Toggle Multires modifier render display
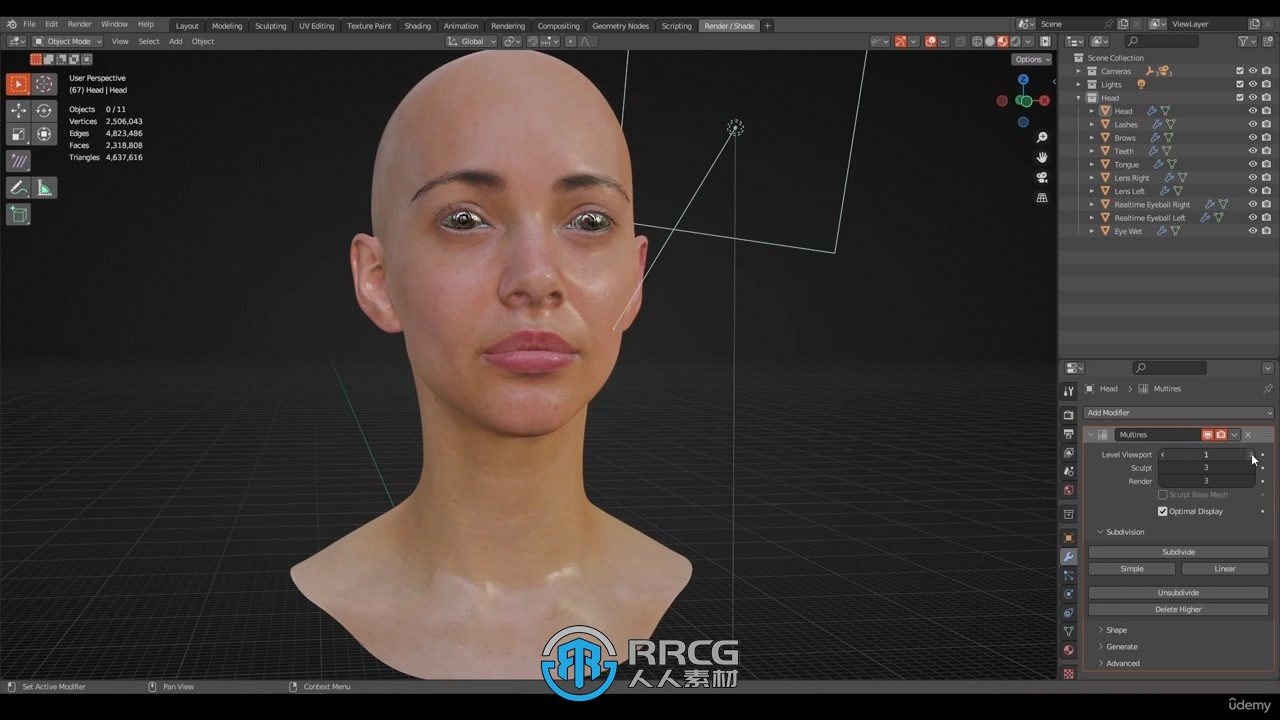Viewport: 1280px width, 720px height. pyautogui.click(x=1221, y=435)
